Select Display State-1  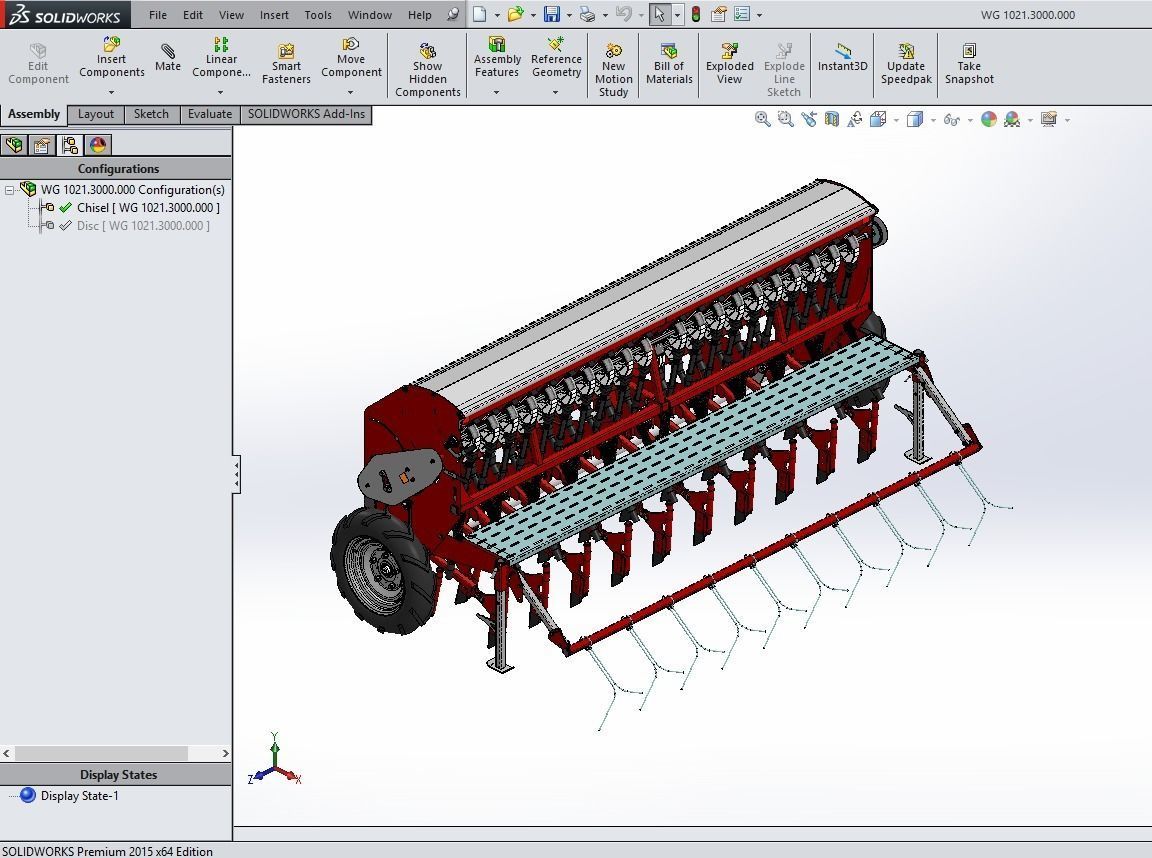(x=79, y=796)
